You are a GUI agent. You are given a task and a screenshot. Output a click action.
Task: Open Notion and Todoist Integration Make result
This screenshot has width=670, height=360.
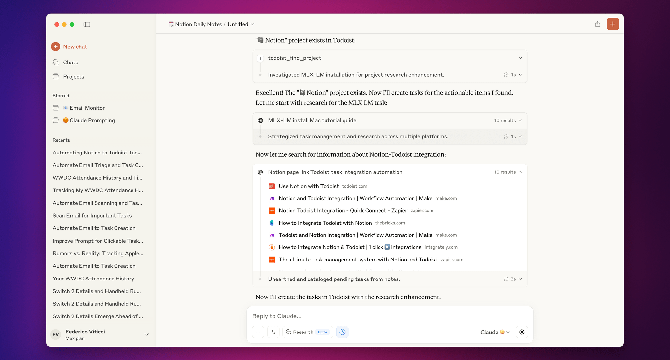pos(363,198)
